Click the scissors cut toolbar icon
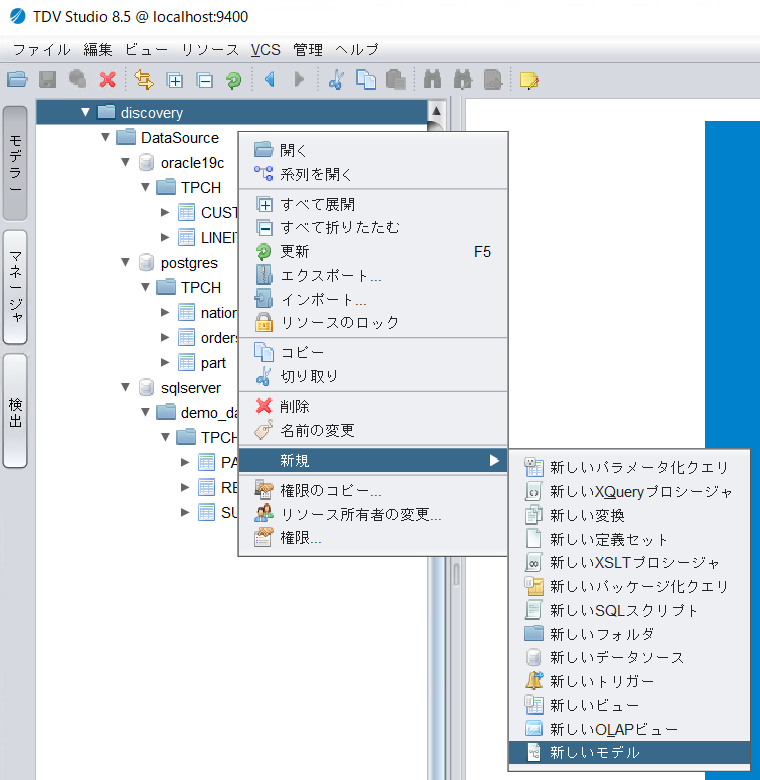The width and height of the screenshot is (760, 780). point(336,80)
